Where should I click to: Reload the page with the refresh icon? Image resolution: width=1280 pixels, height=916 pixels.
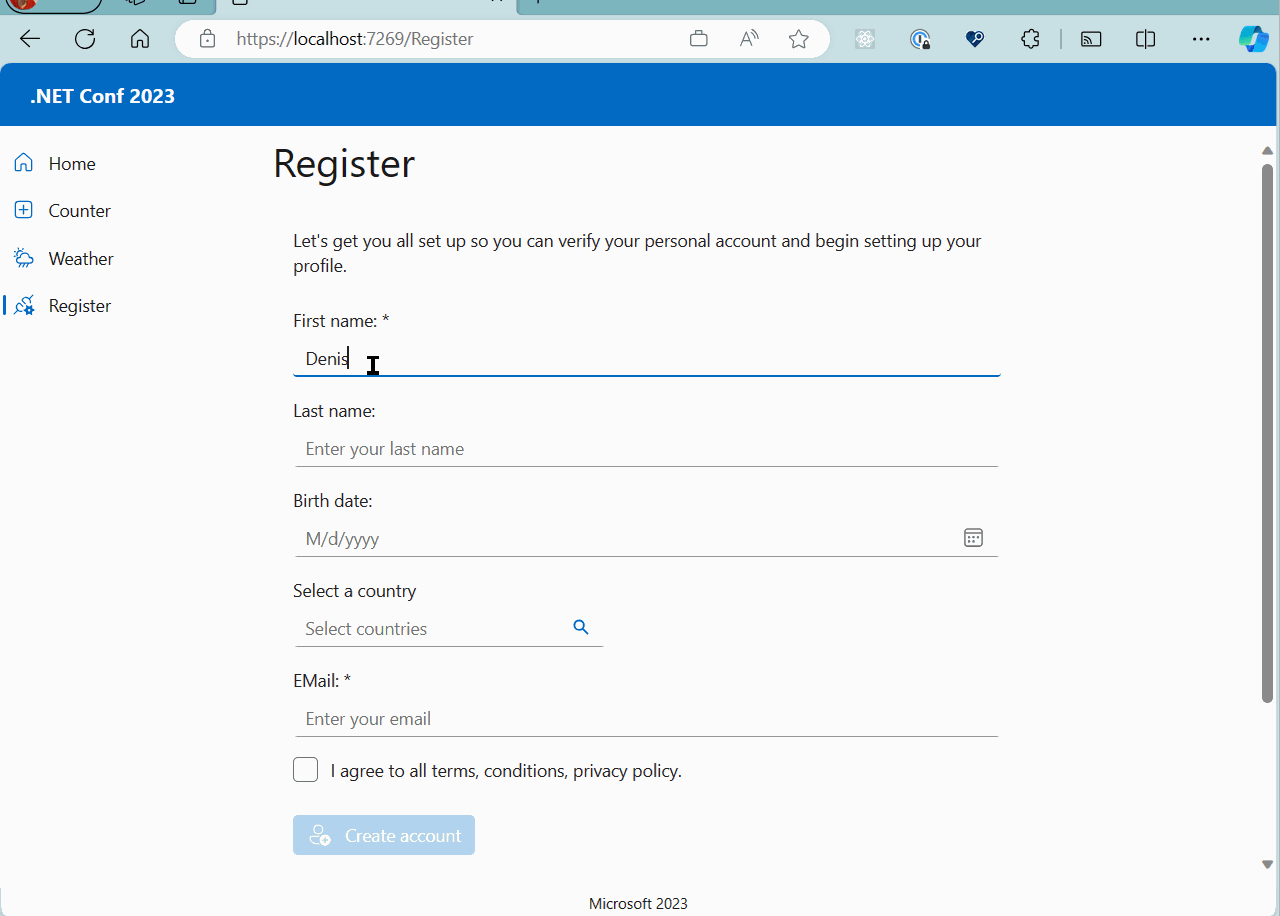pos(85,39)
